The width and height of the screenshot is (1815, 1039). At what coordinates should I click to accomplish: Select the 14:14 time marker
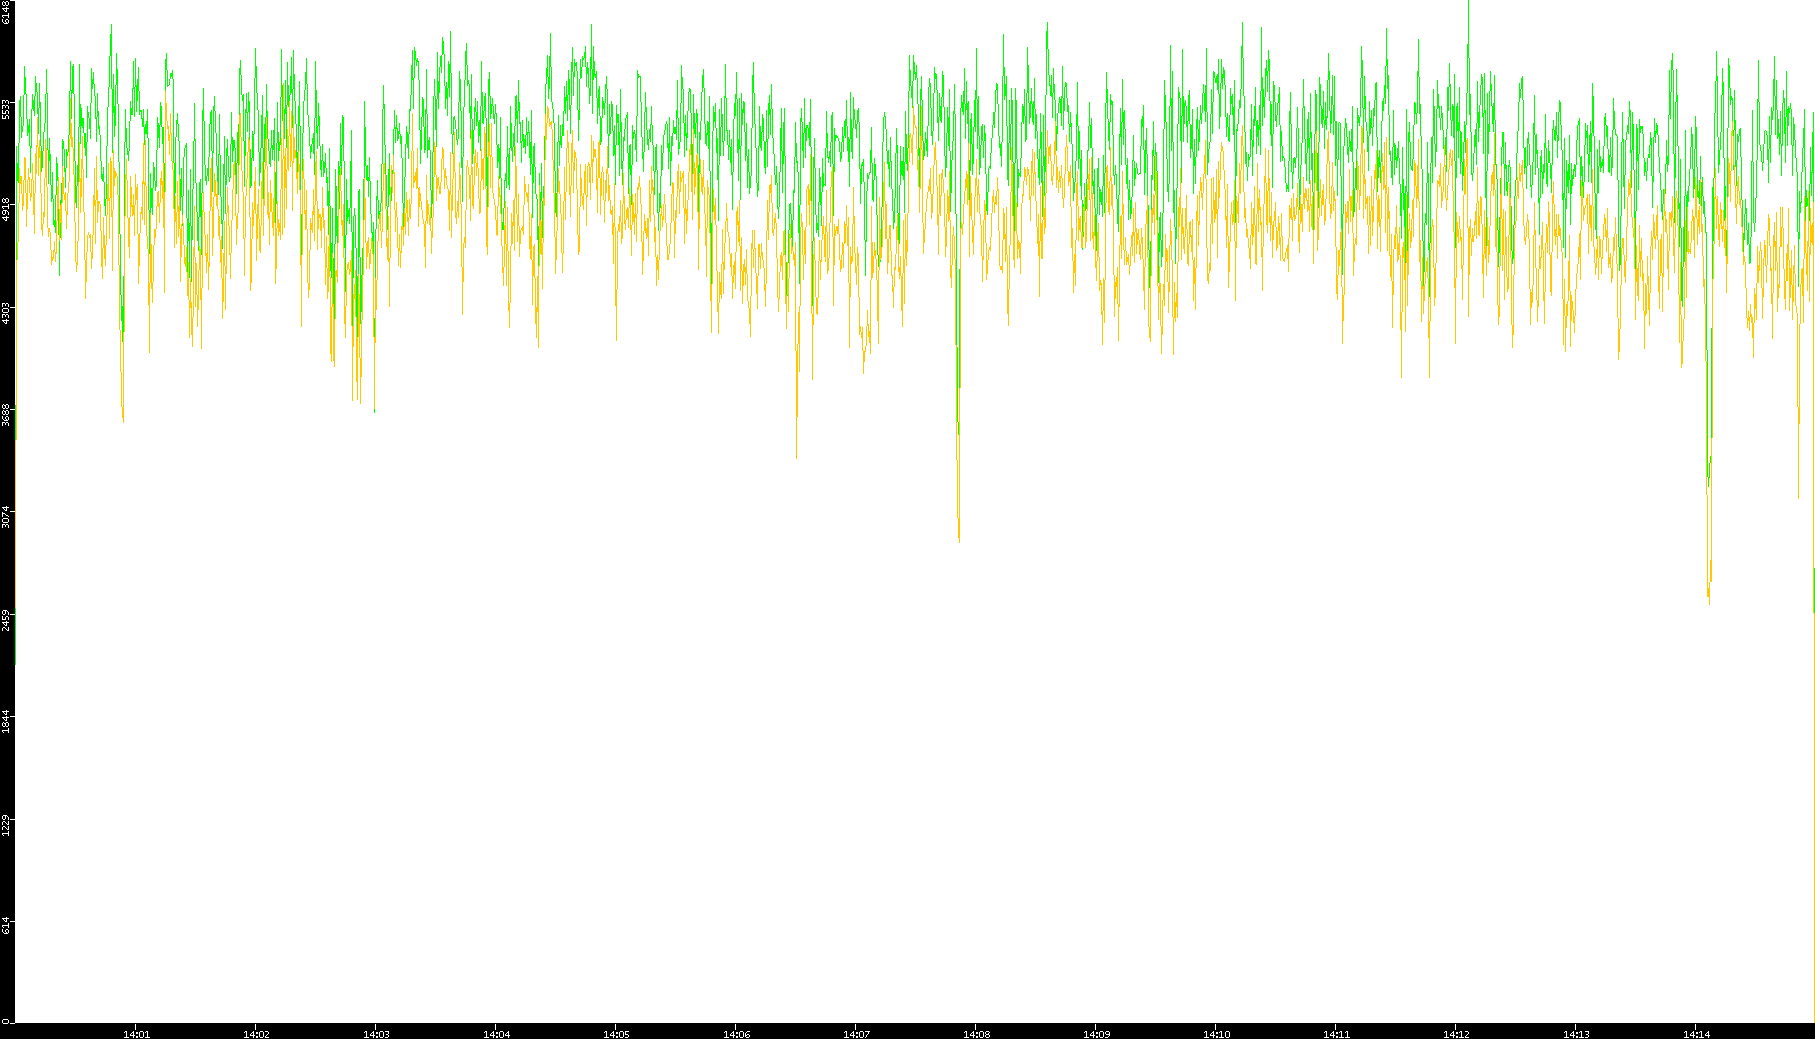(1696, 1034)
